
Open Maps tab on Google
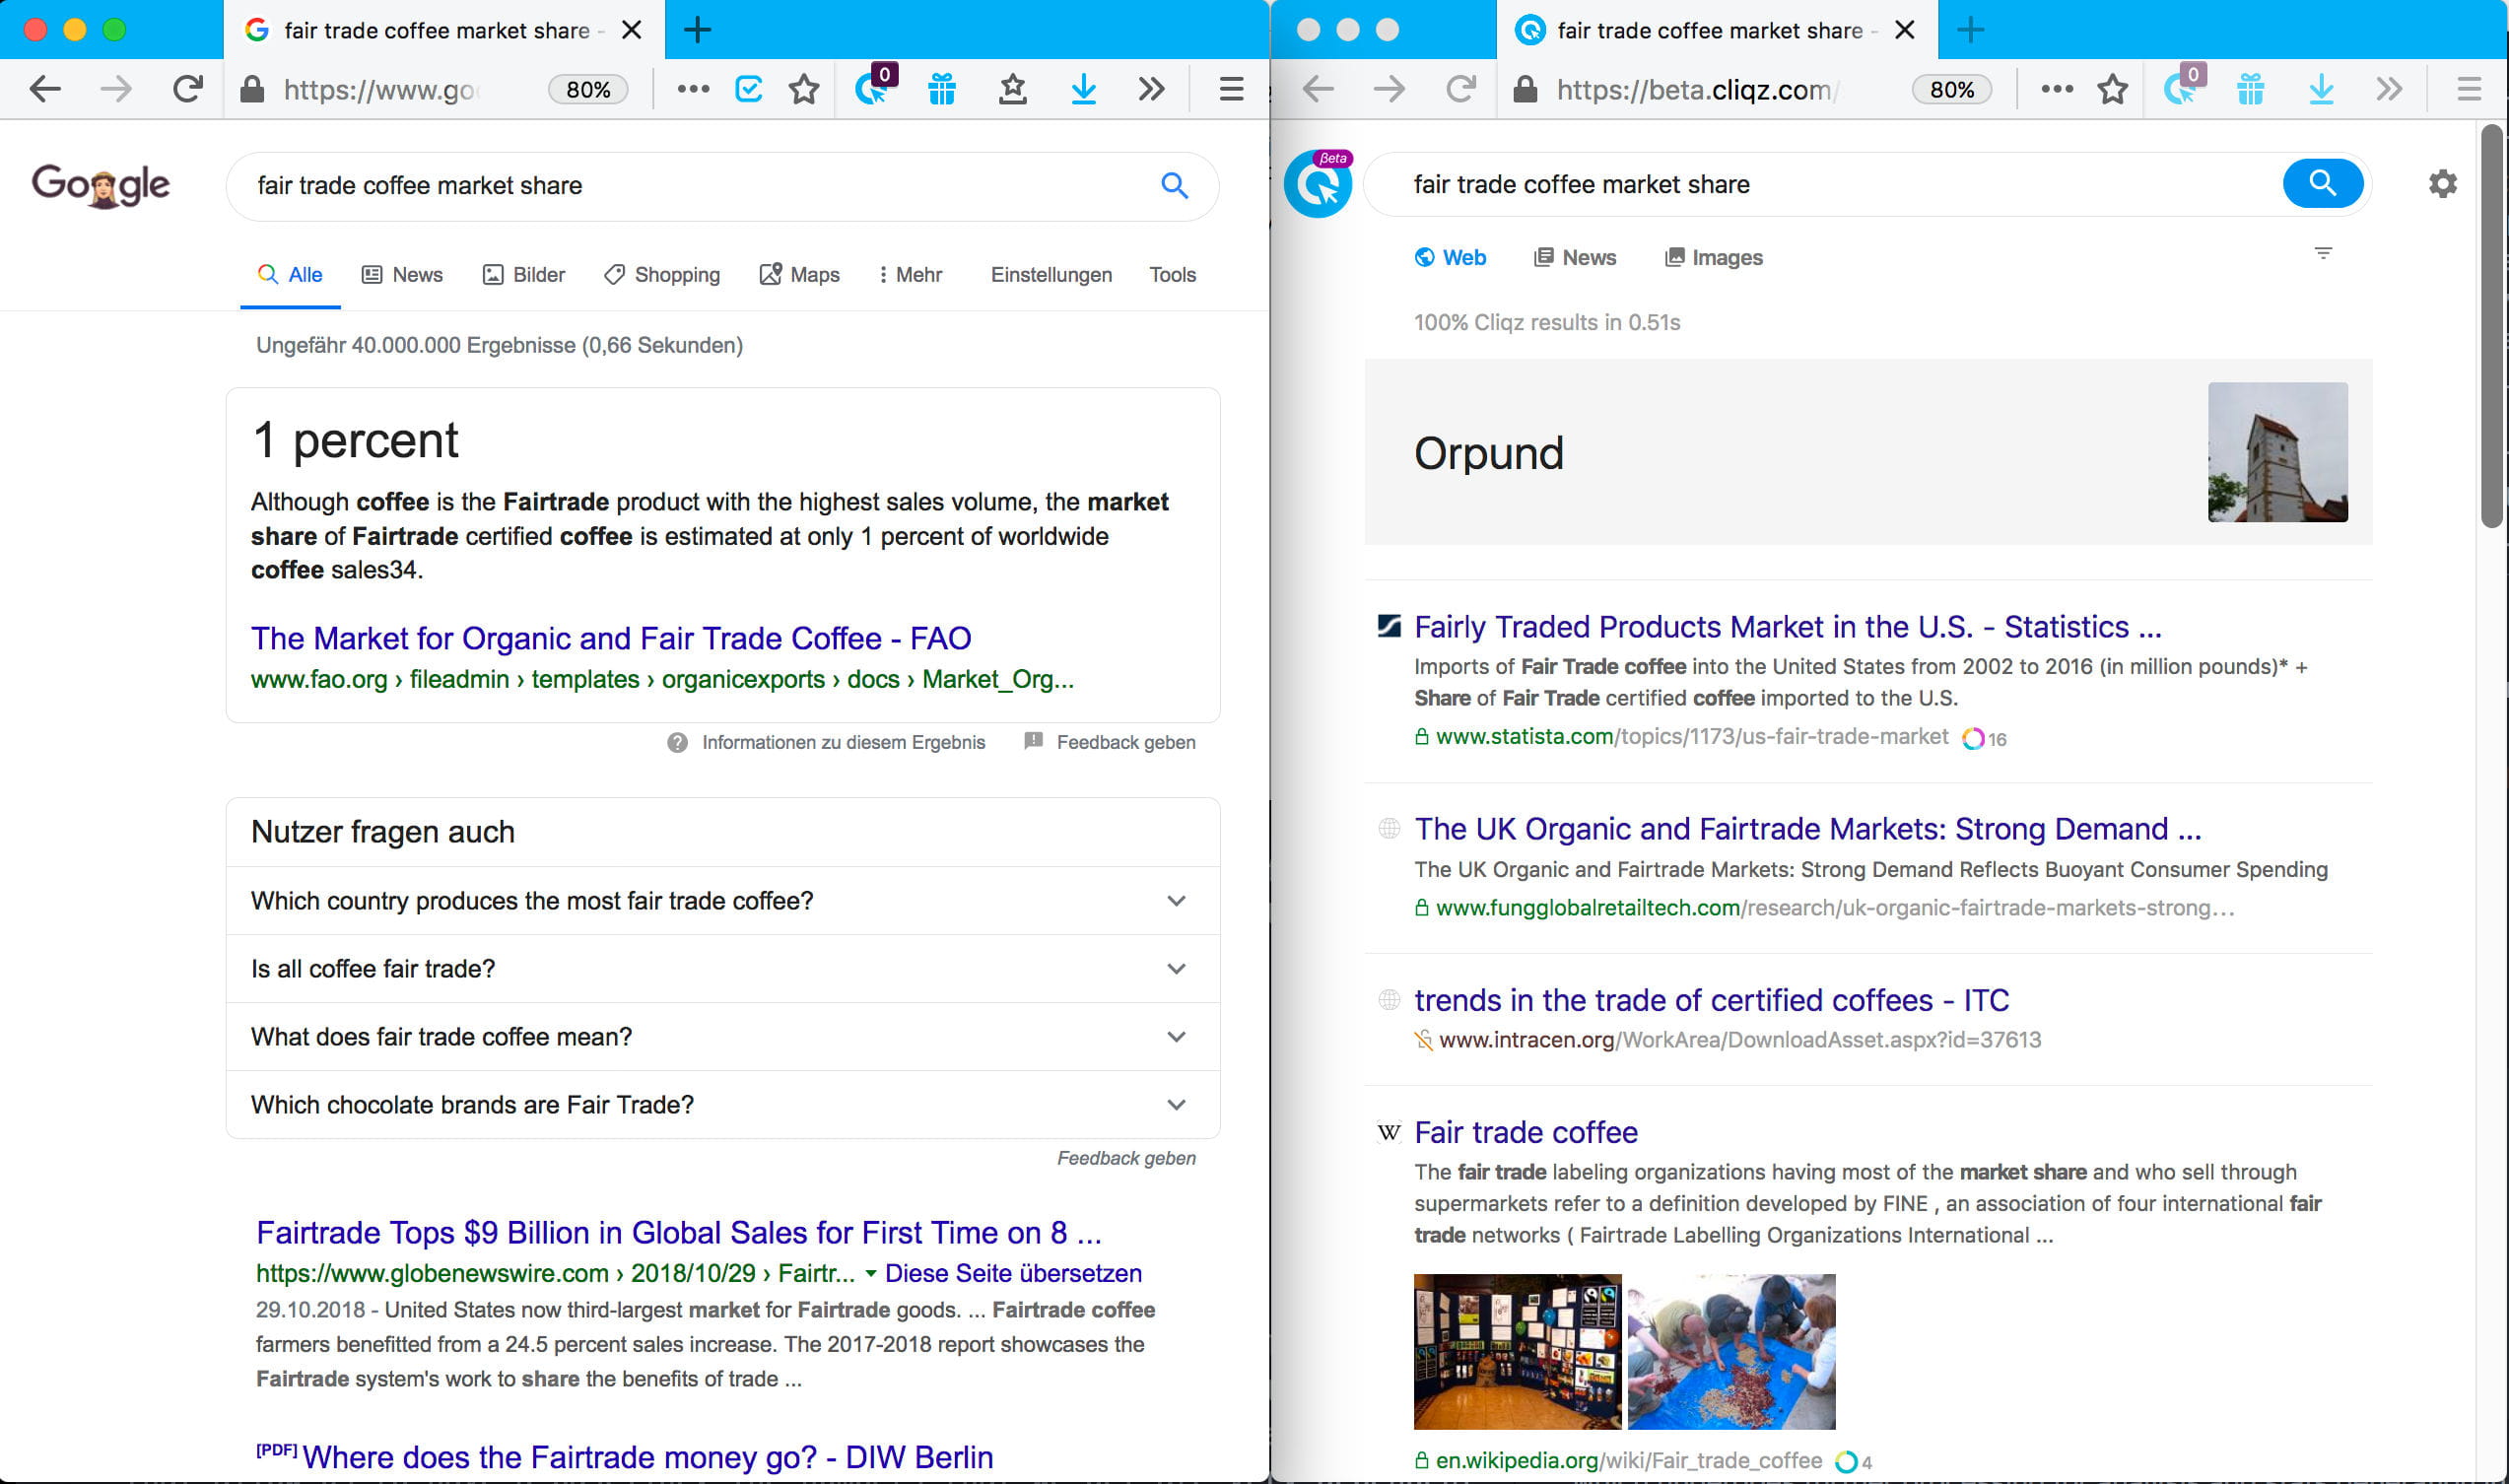pos(799,275)
